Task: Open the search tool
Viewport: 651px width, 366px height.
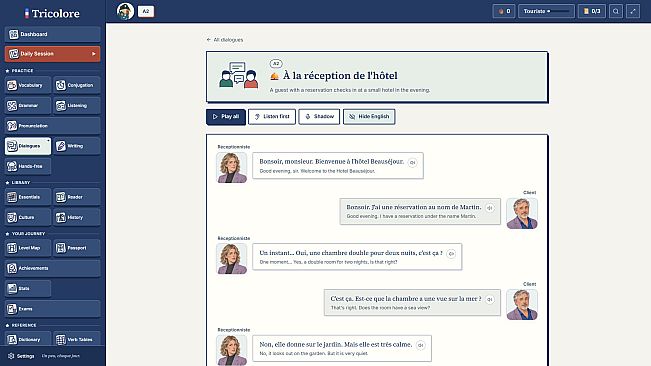Action: click(616, 11)
